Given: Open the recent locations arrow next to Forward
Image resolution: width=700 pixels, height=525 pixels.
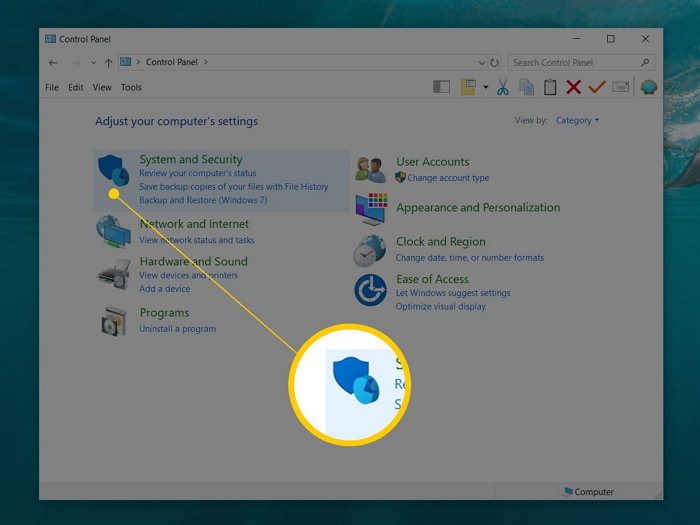Looking at the screenshot, I should pos(93,62).
